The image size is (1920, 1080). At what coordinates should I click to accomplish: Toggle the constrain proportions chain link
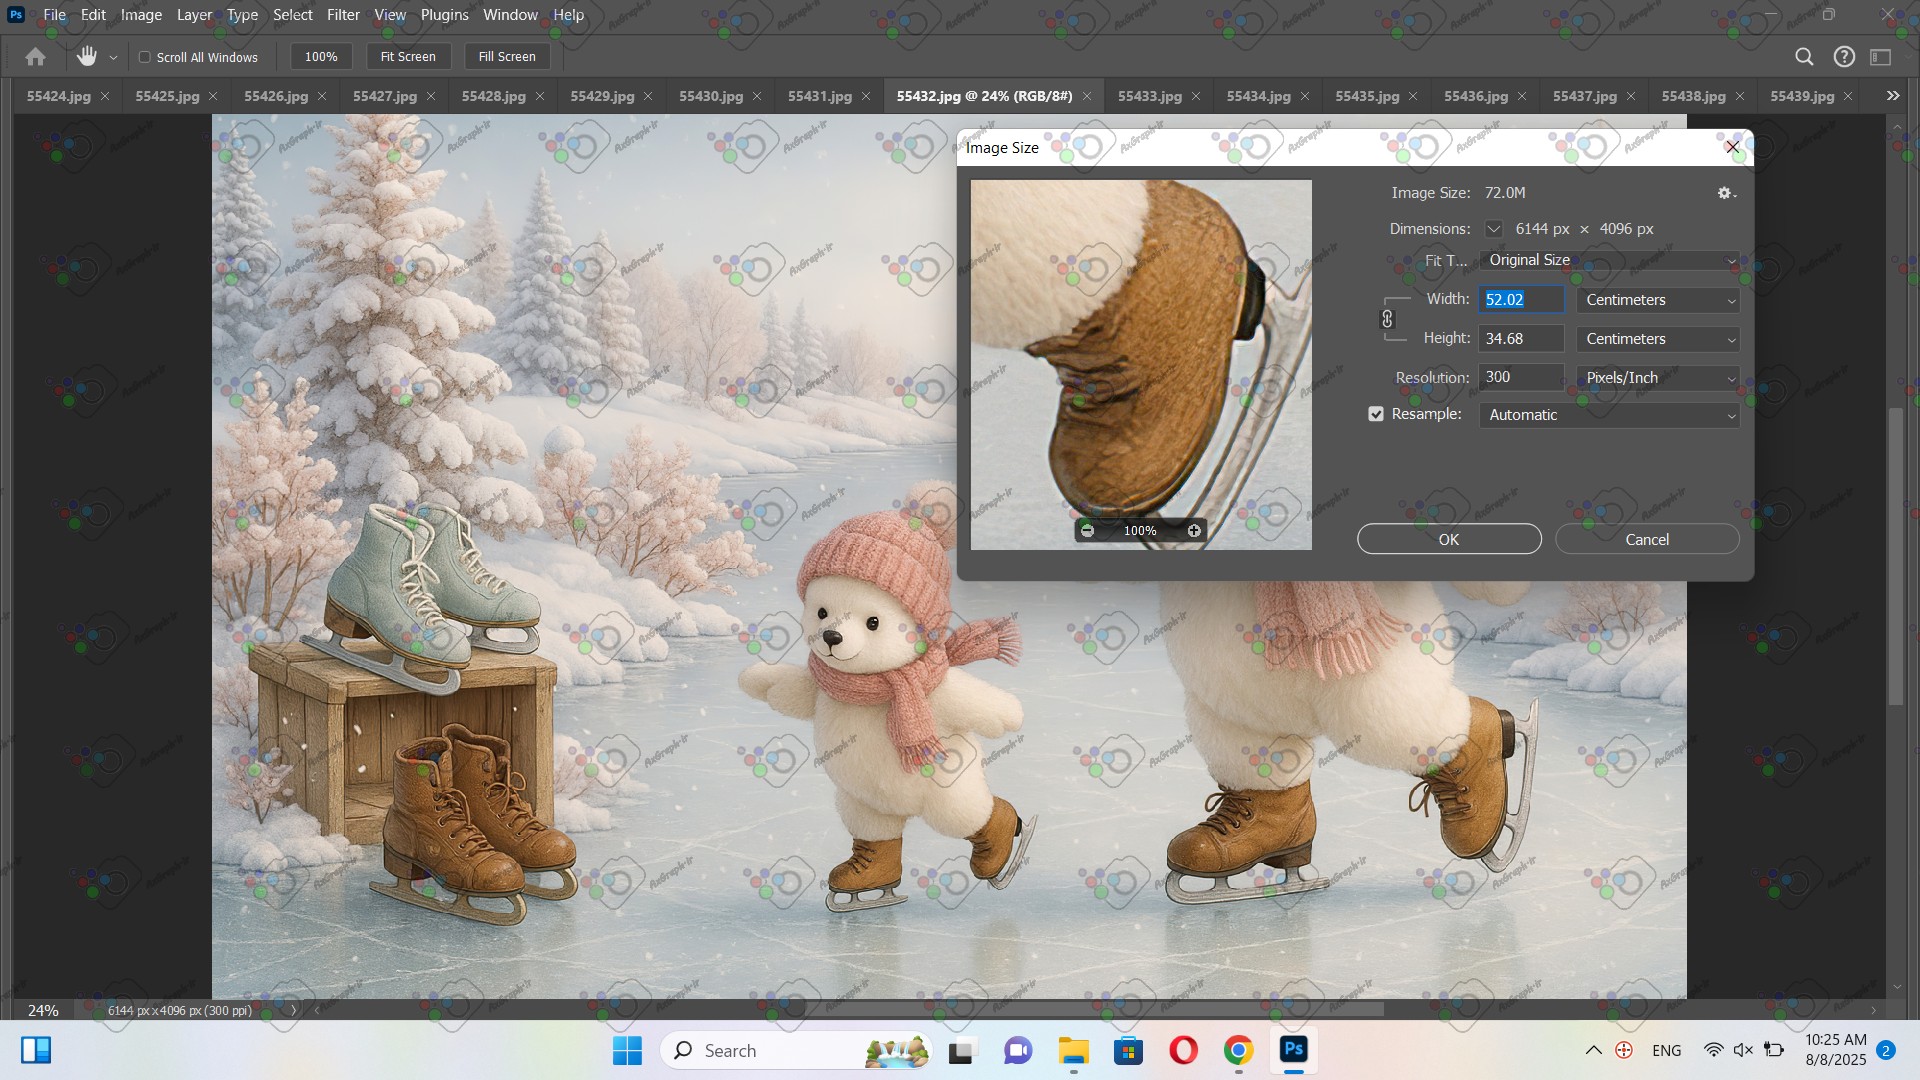1387,319
